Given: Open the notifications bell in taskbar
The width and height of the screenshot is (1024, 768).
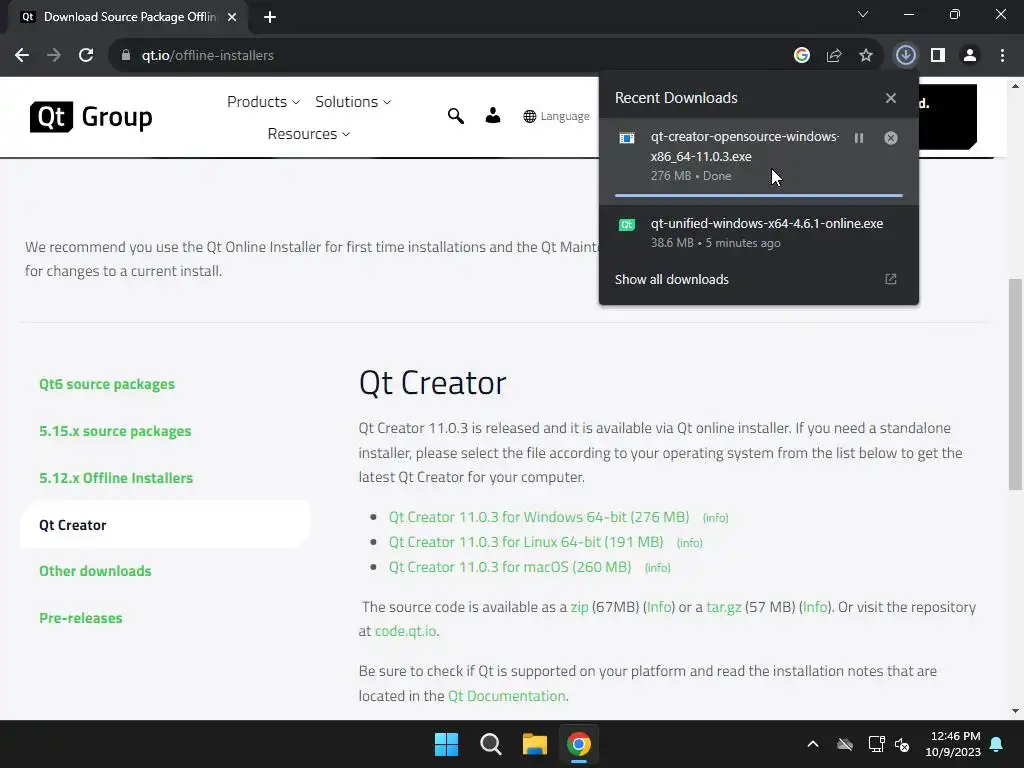Looking at the screenshot, I should [997, 744].
